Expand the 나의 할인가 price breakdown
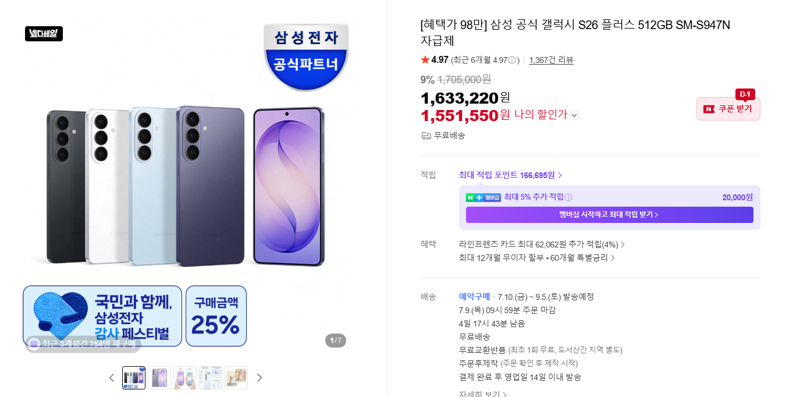 click(x=574, y=115)
